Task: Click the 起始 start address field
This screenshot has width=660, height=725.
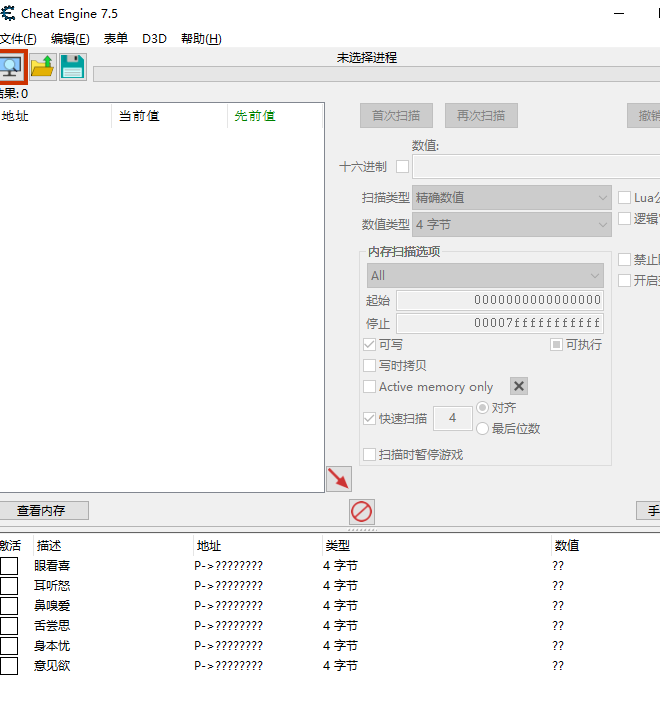Action: point(499,301)
